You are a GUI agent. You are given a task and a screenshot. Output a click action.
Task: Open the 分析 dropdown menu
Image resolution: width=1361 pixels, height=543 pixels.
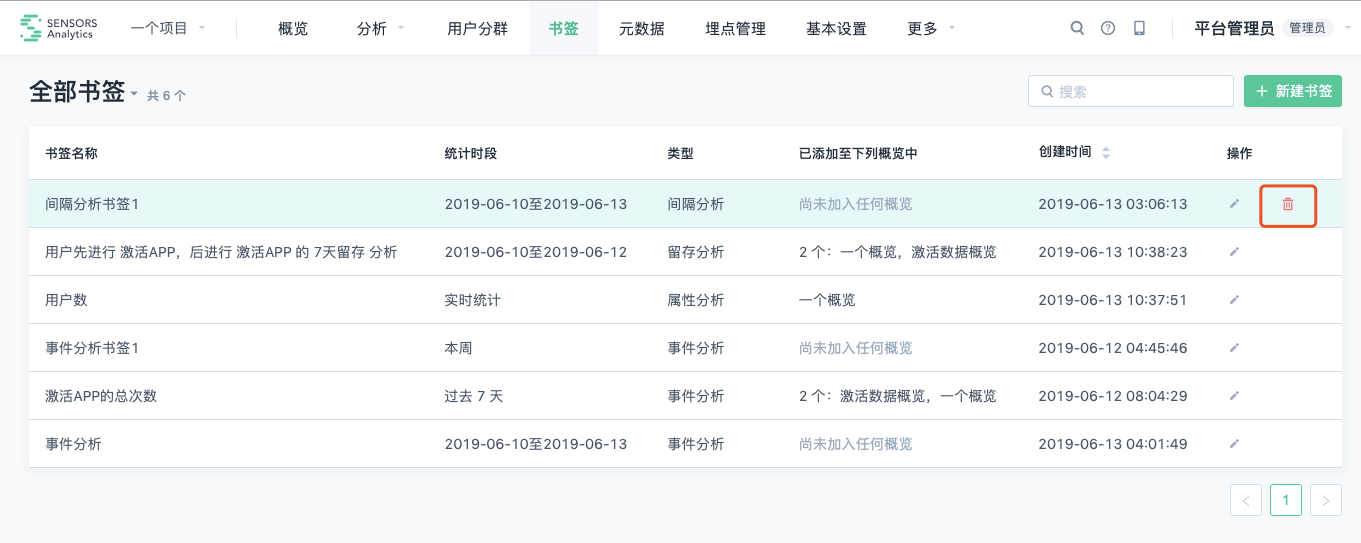381,28
